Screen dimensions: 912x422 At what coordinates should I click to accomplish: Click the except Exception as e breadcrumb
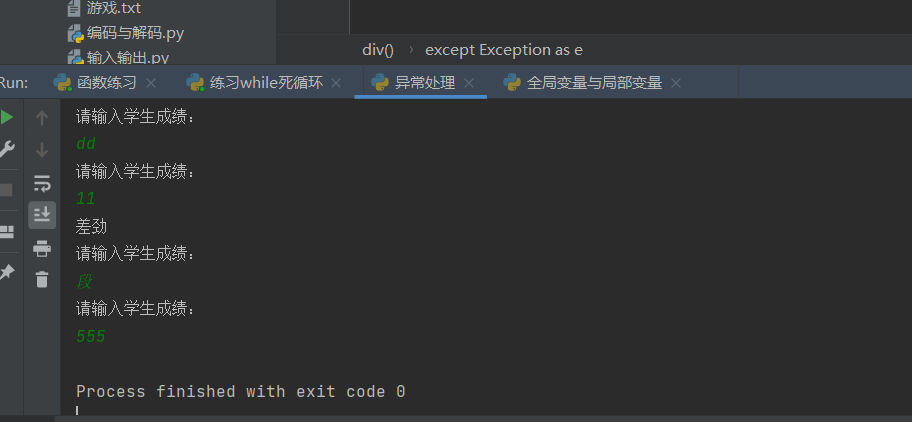[504, 49]
